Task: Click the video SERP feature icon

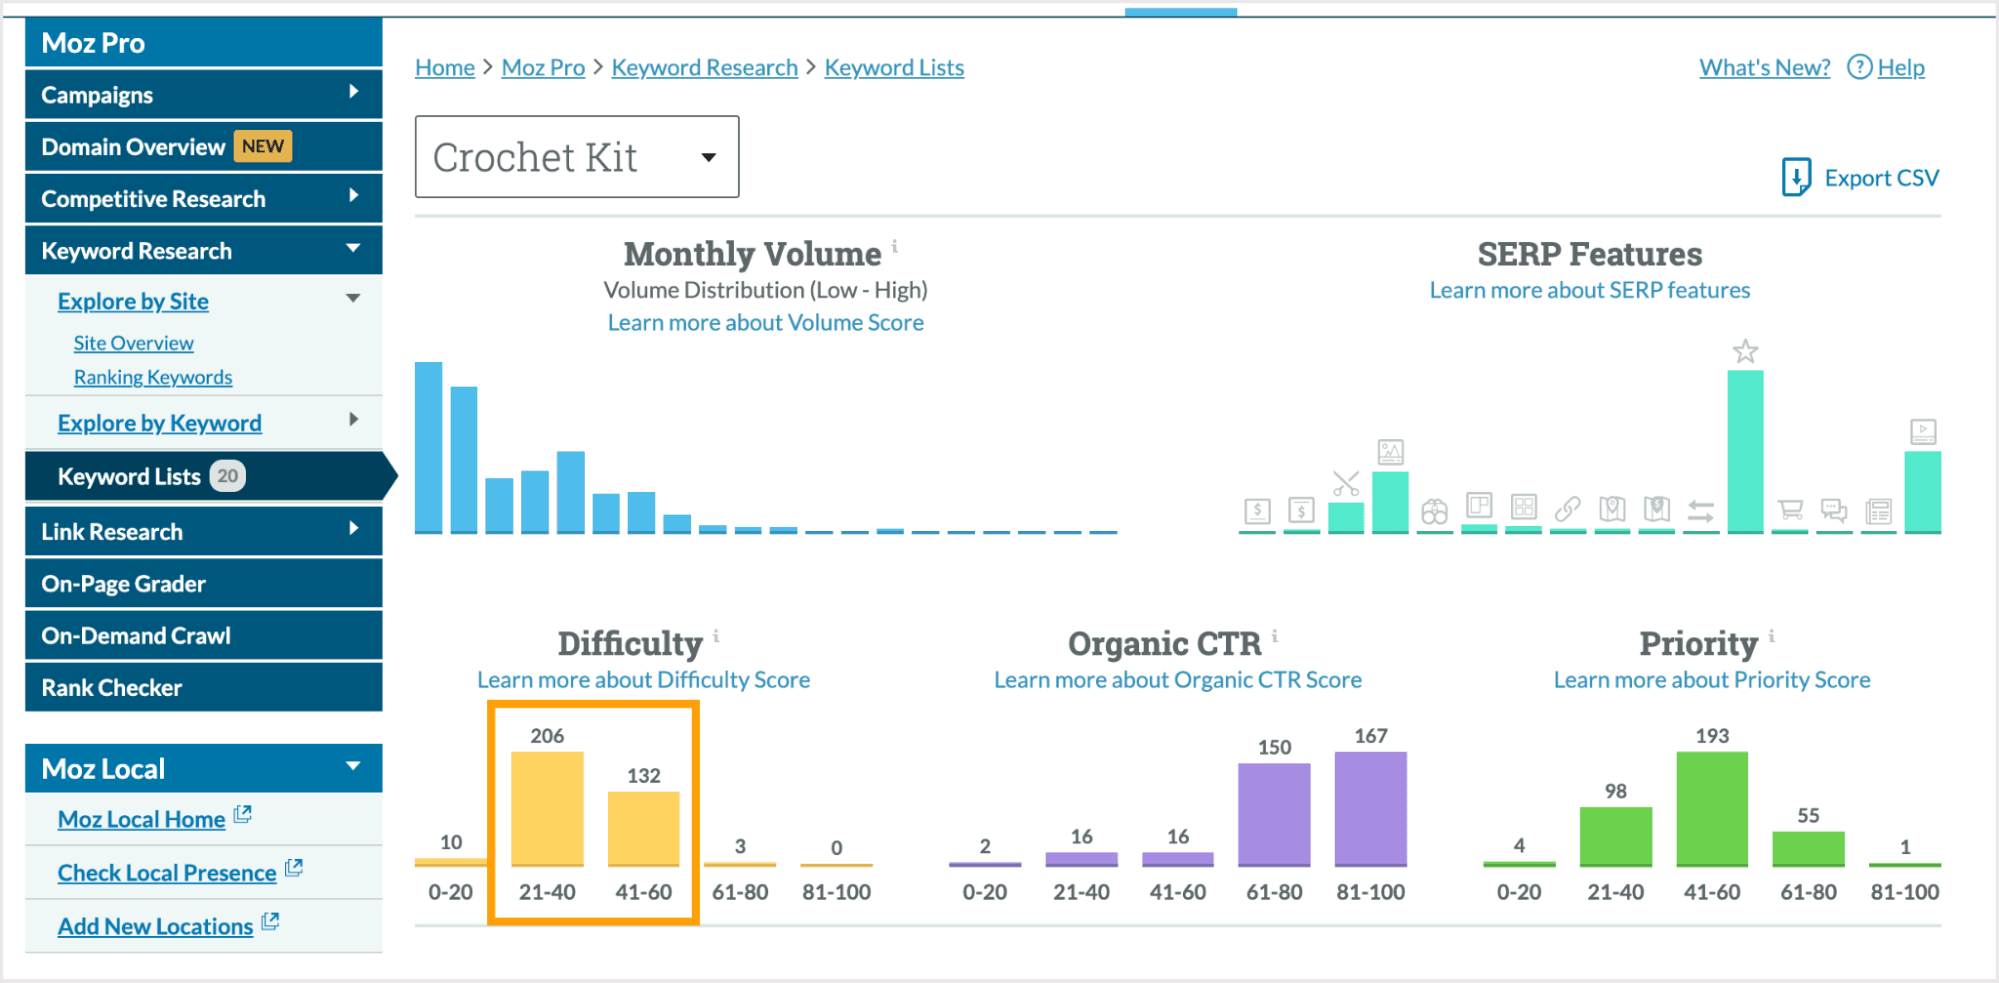Action: click(1922, 432)
